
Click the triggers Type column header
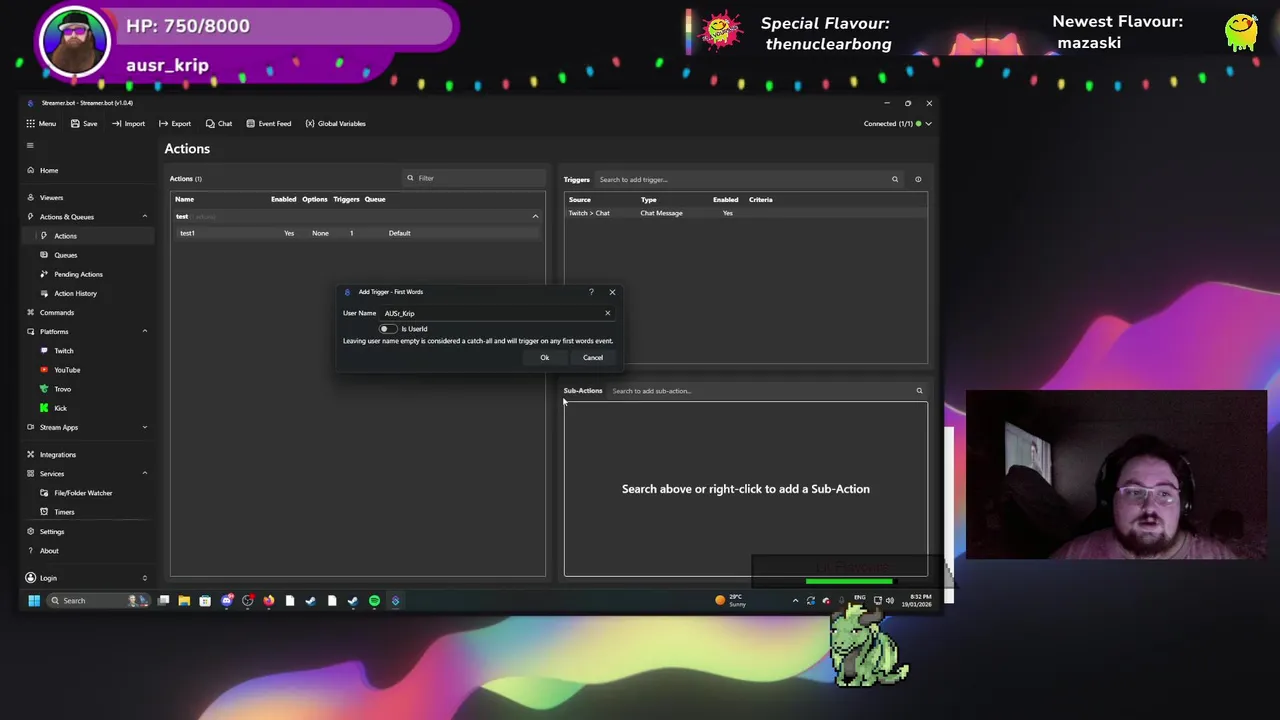coord(648,200)
